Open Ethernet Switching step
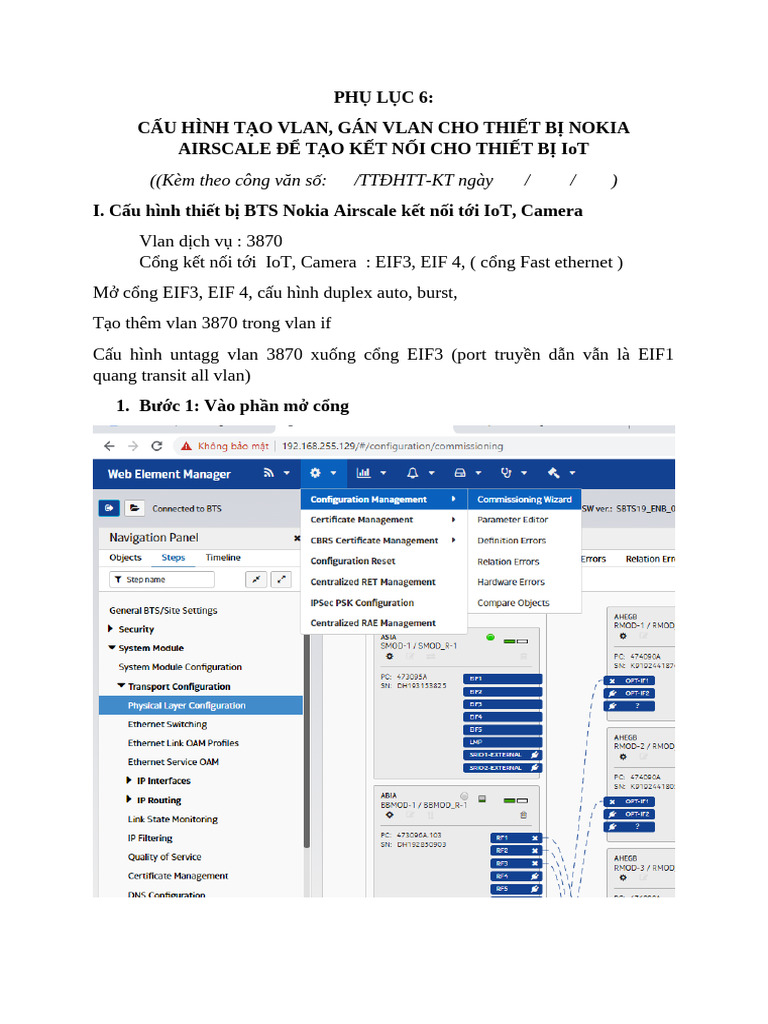This screenshot has width=768, height=1024. click(167, 724)
